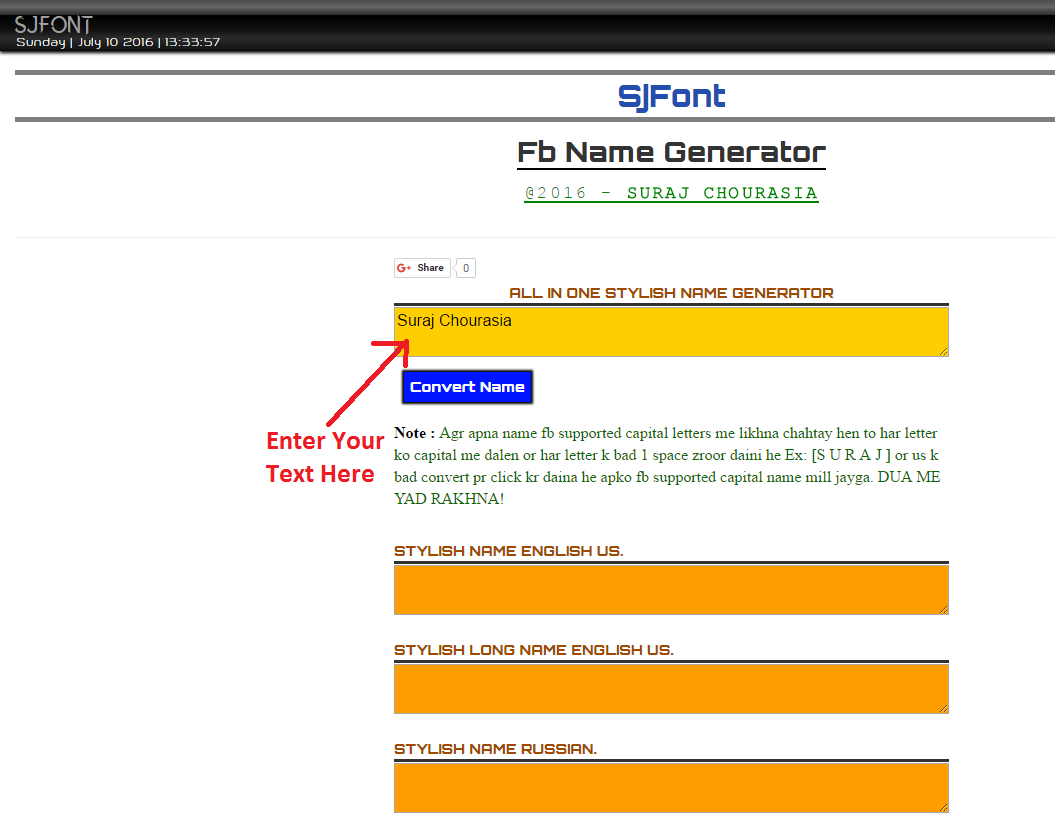Open the blue SJFont title link
Image resolution: width=1055 pixels, height=832 pixels.
671,97
